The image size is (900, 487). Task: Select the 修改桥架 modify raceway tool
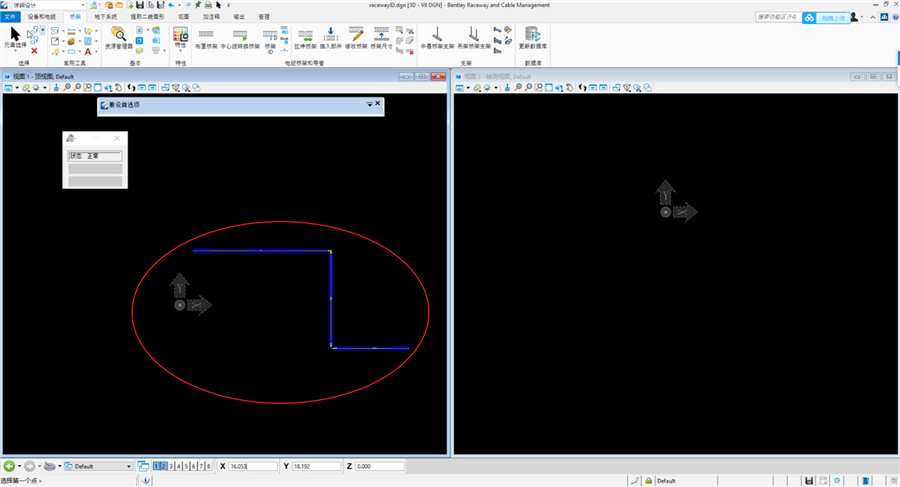(355, 38)
